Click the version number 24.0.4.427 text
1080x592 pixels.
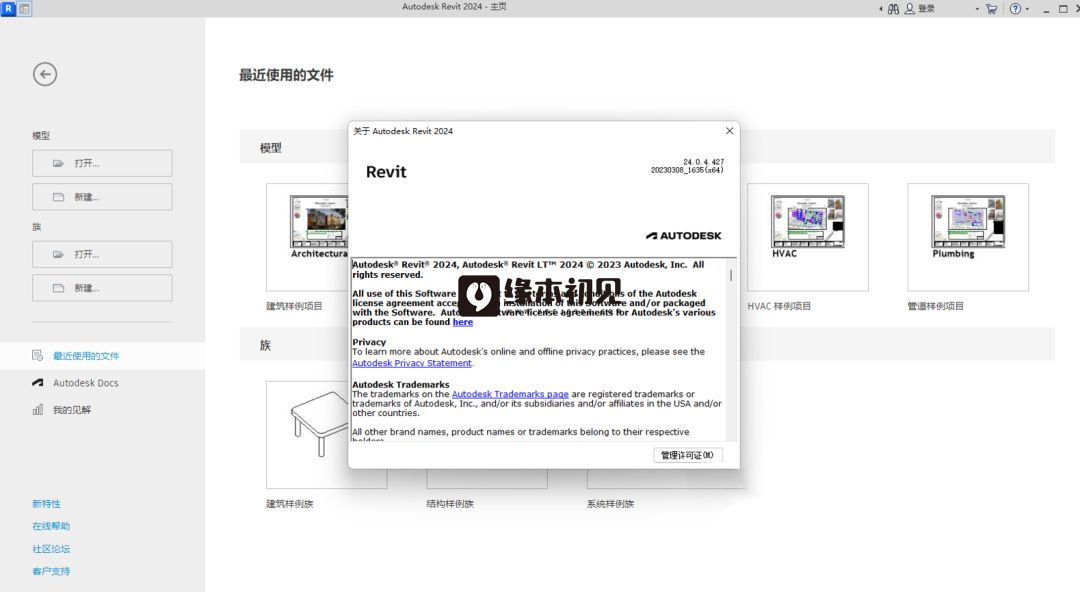(703, 162)
